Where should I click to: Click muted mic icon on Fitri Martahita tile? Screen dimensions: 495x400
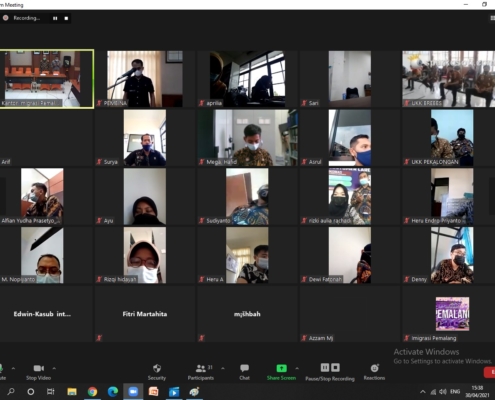click(x=99, y=338)
